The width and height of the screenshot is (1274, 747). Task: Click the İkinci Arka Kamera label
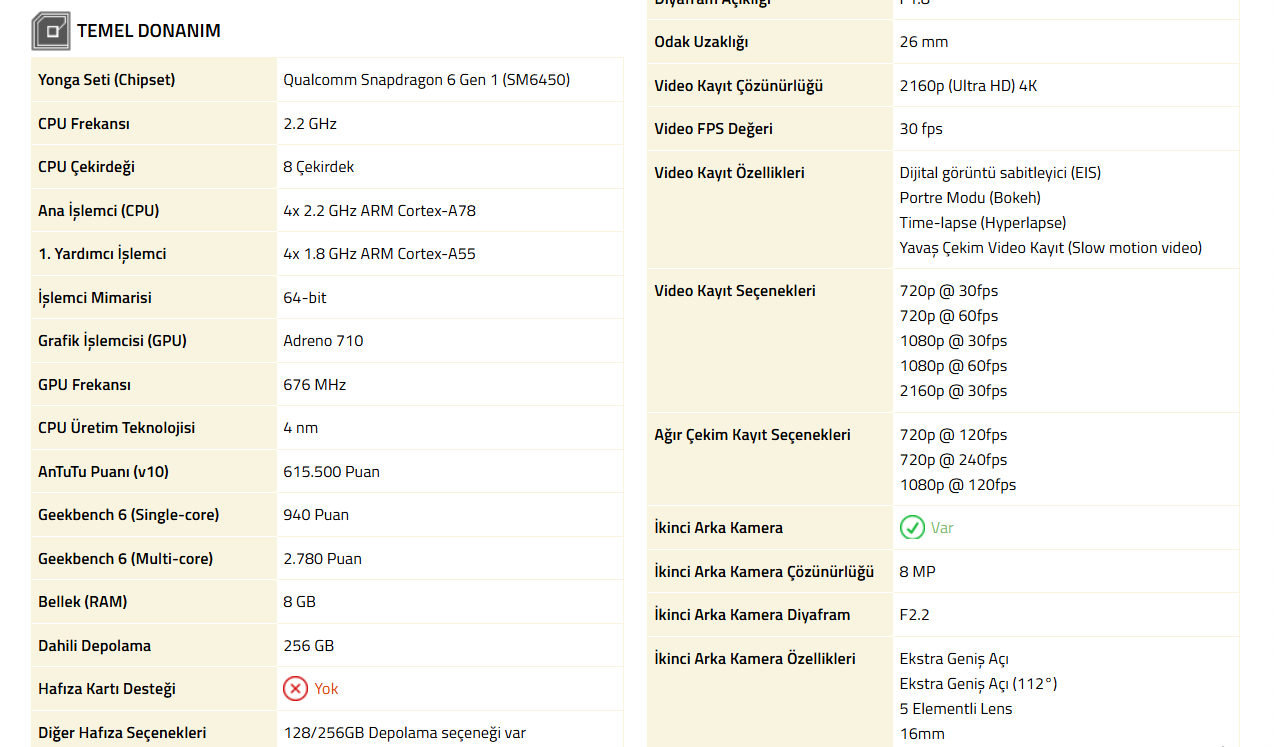pos(718,528)
